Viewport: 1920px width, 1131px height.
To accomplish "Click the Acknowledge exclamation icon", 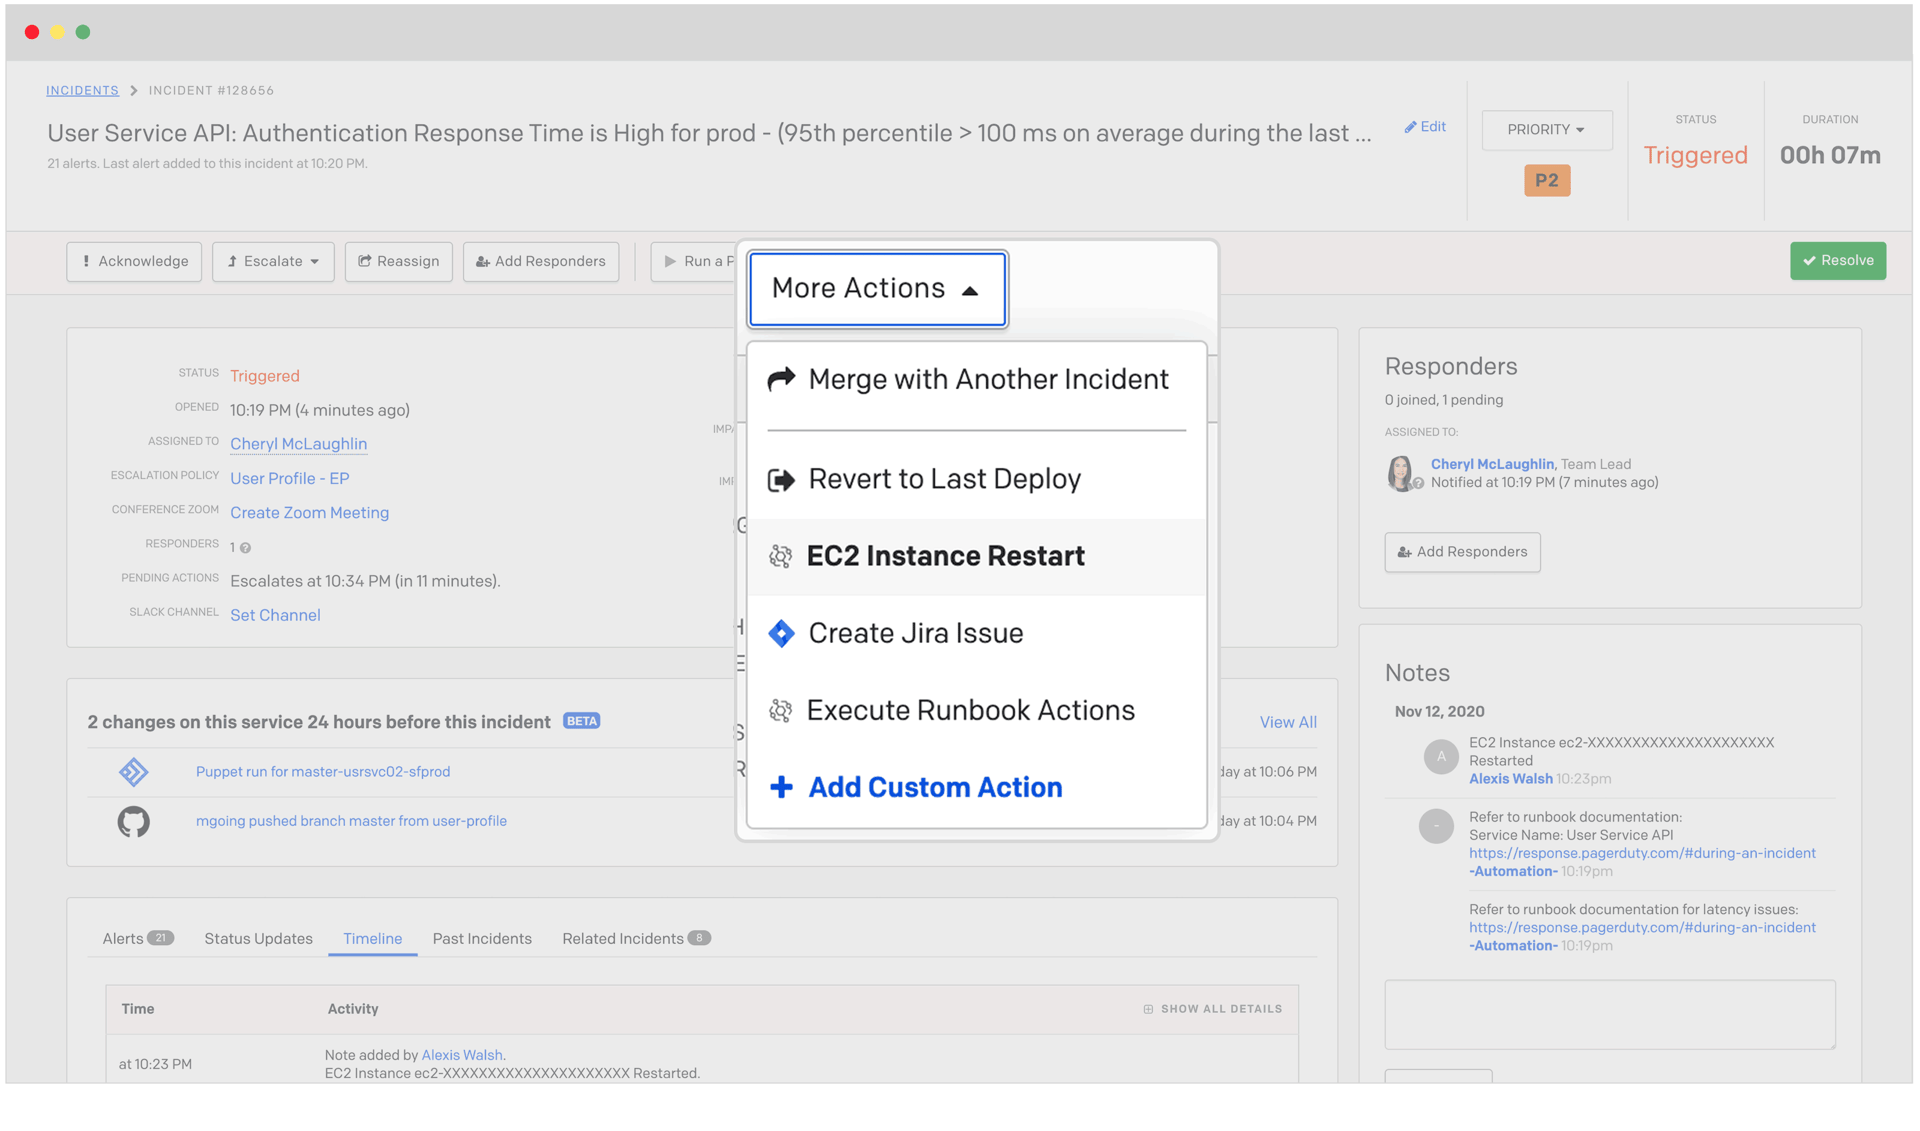I will pyautogui.click(x=87, y=261).
